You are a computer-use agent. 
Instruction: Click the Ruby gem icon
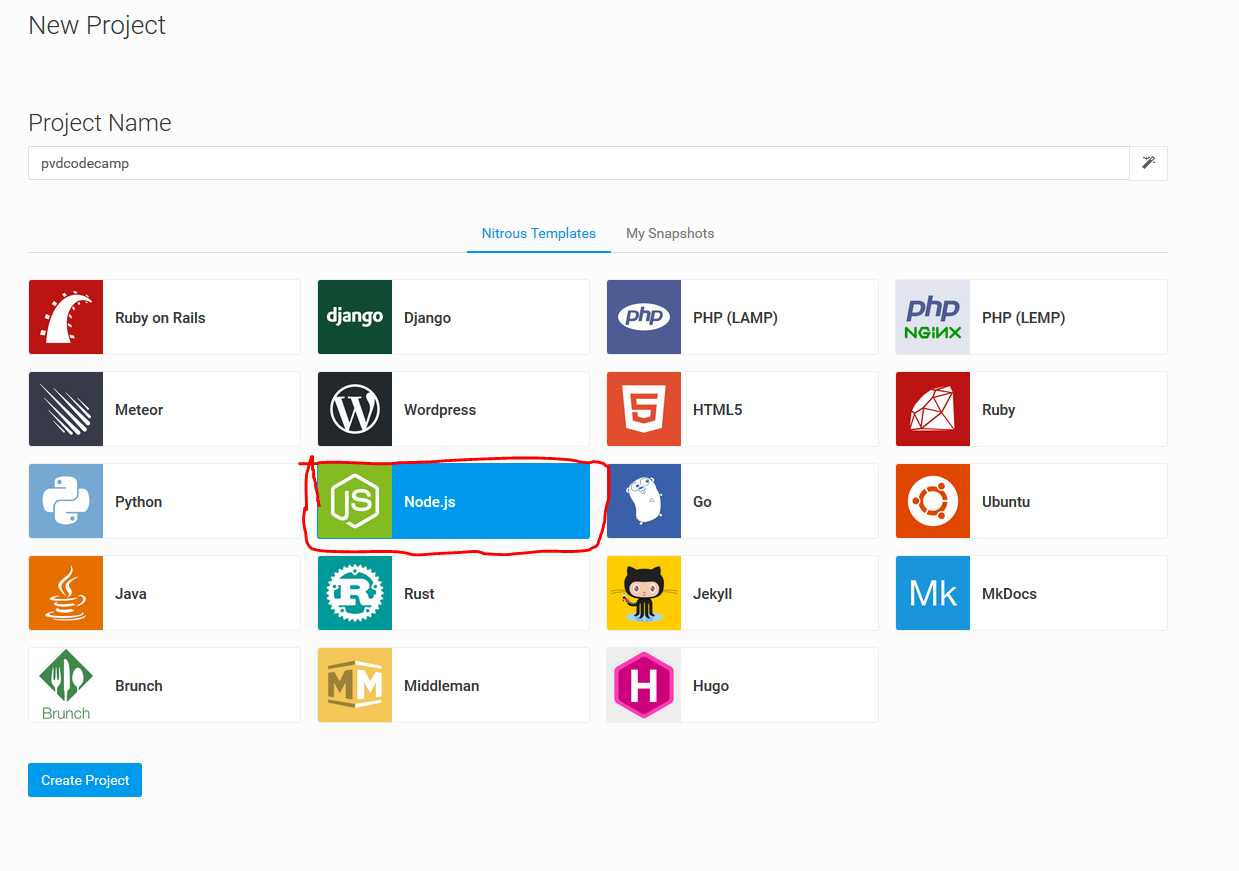click(933, 409)
